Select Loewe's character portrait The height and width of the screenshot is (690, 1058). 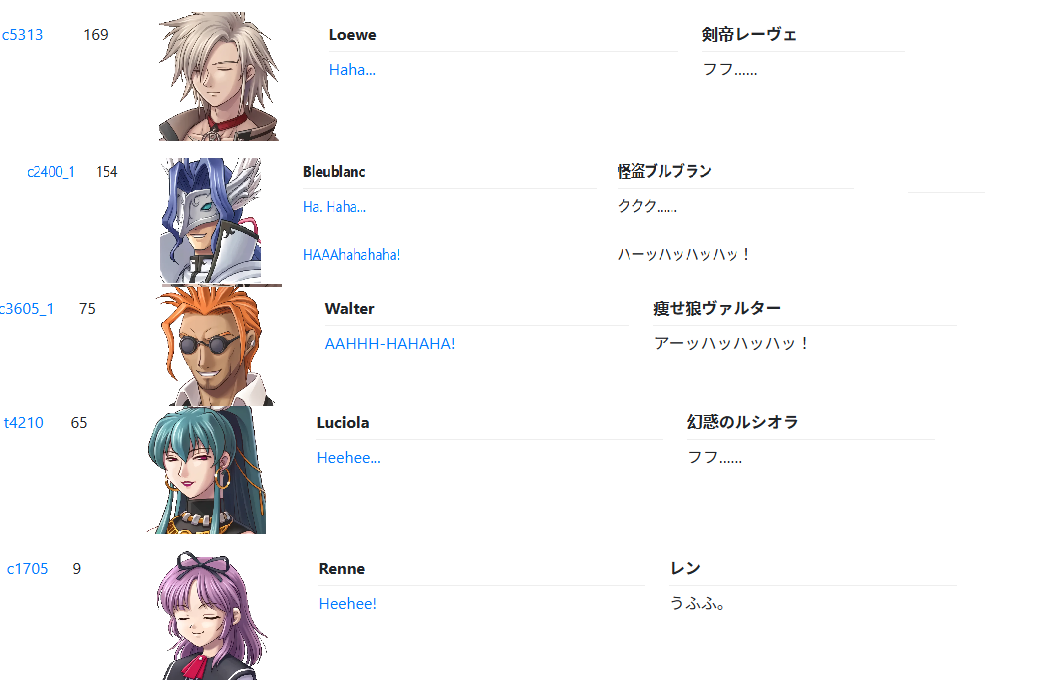pyautogui.click(x=219, y=76)
